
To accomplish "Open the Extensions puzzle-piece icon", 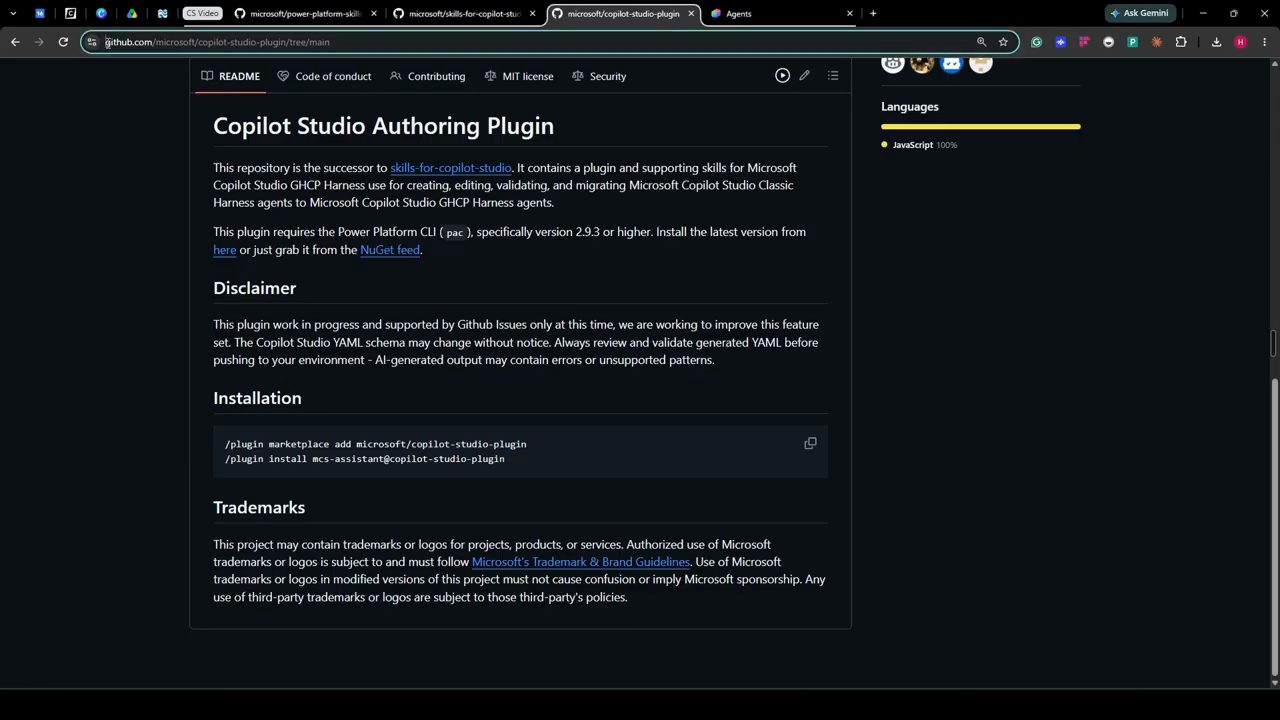I will point(1181,42).
